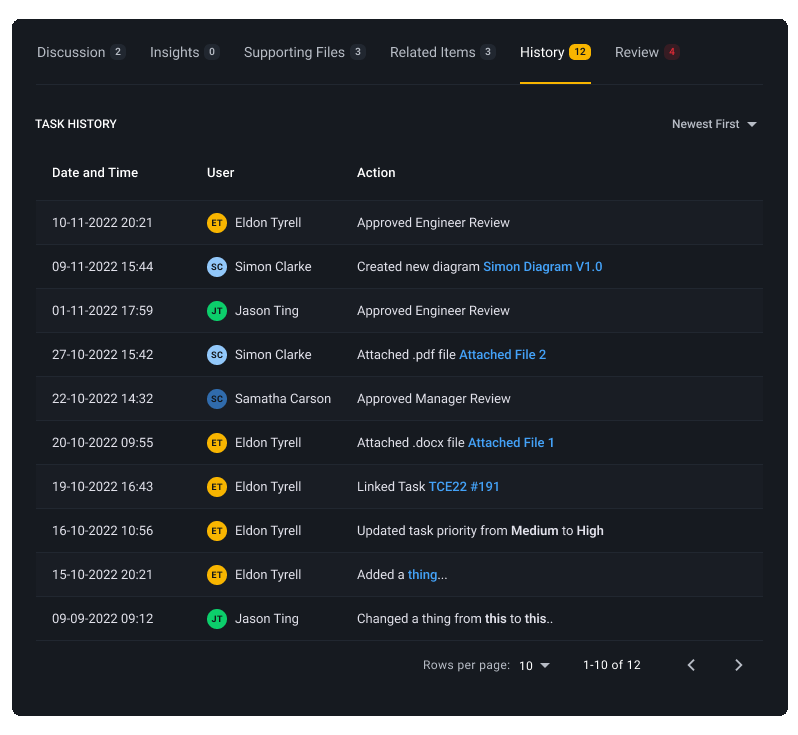Switch to the Discussion tab
This screenshot has height=735, width=798.
80,52
